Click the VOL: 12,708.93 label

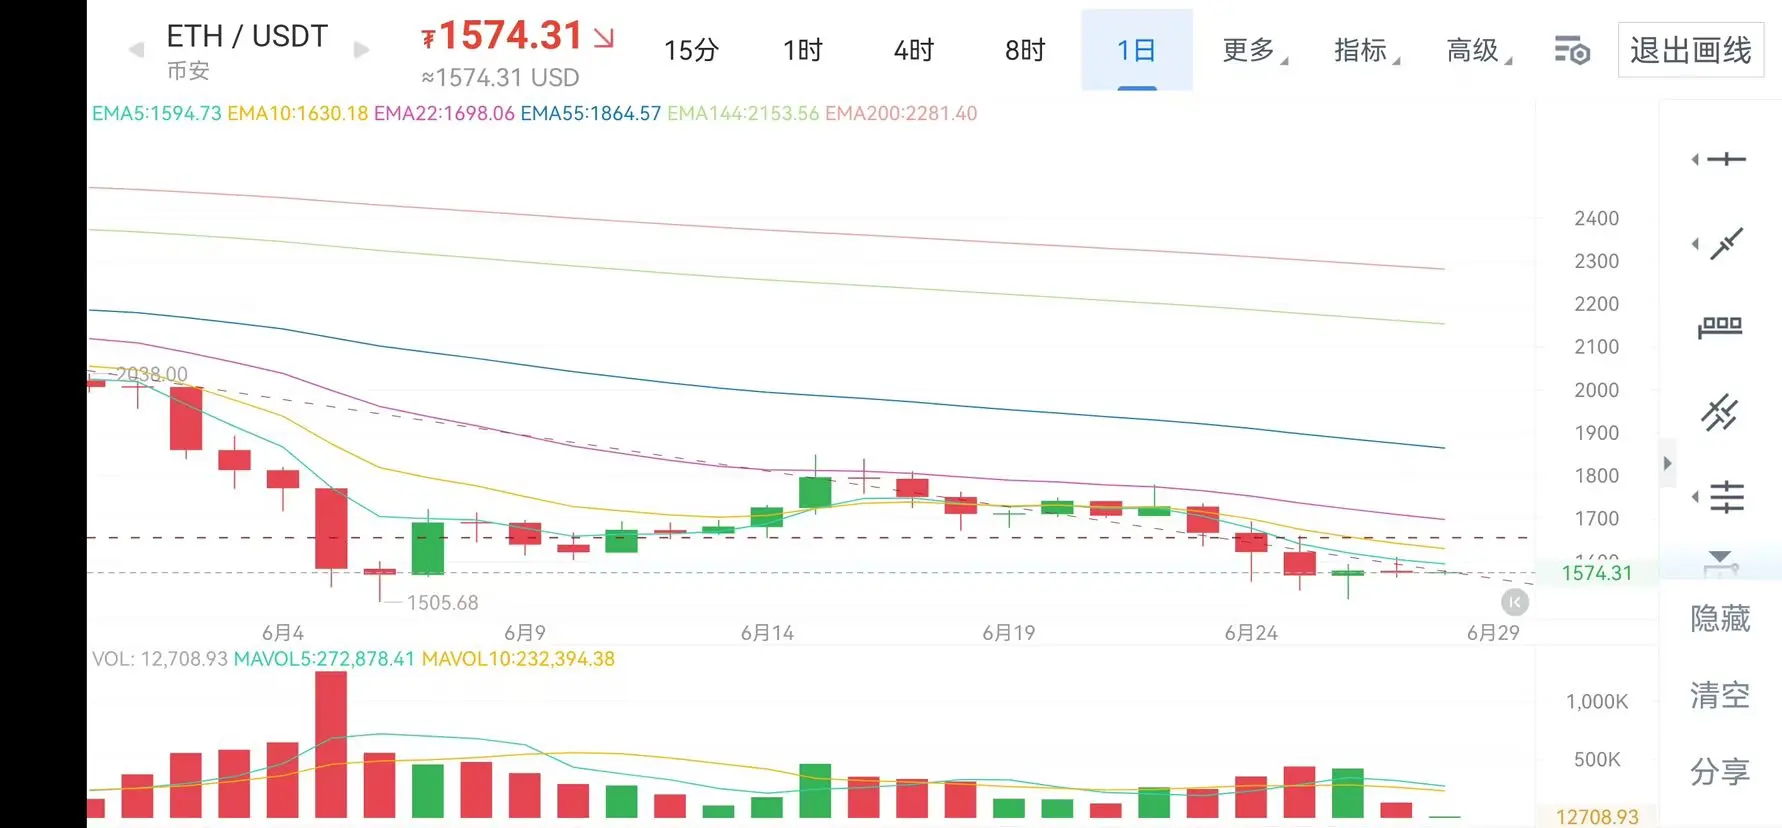pos(160,659)
